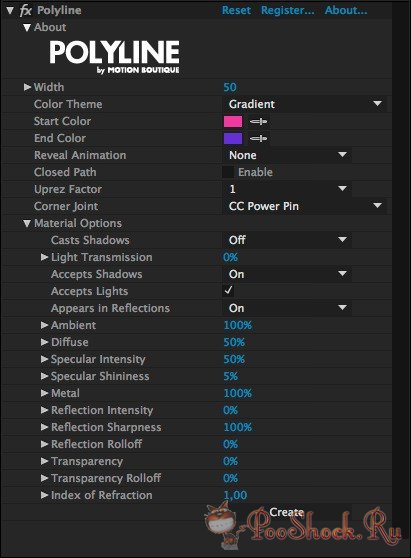
Task: Click the Ambient 100% value
Action: (238, 325)
